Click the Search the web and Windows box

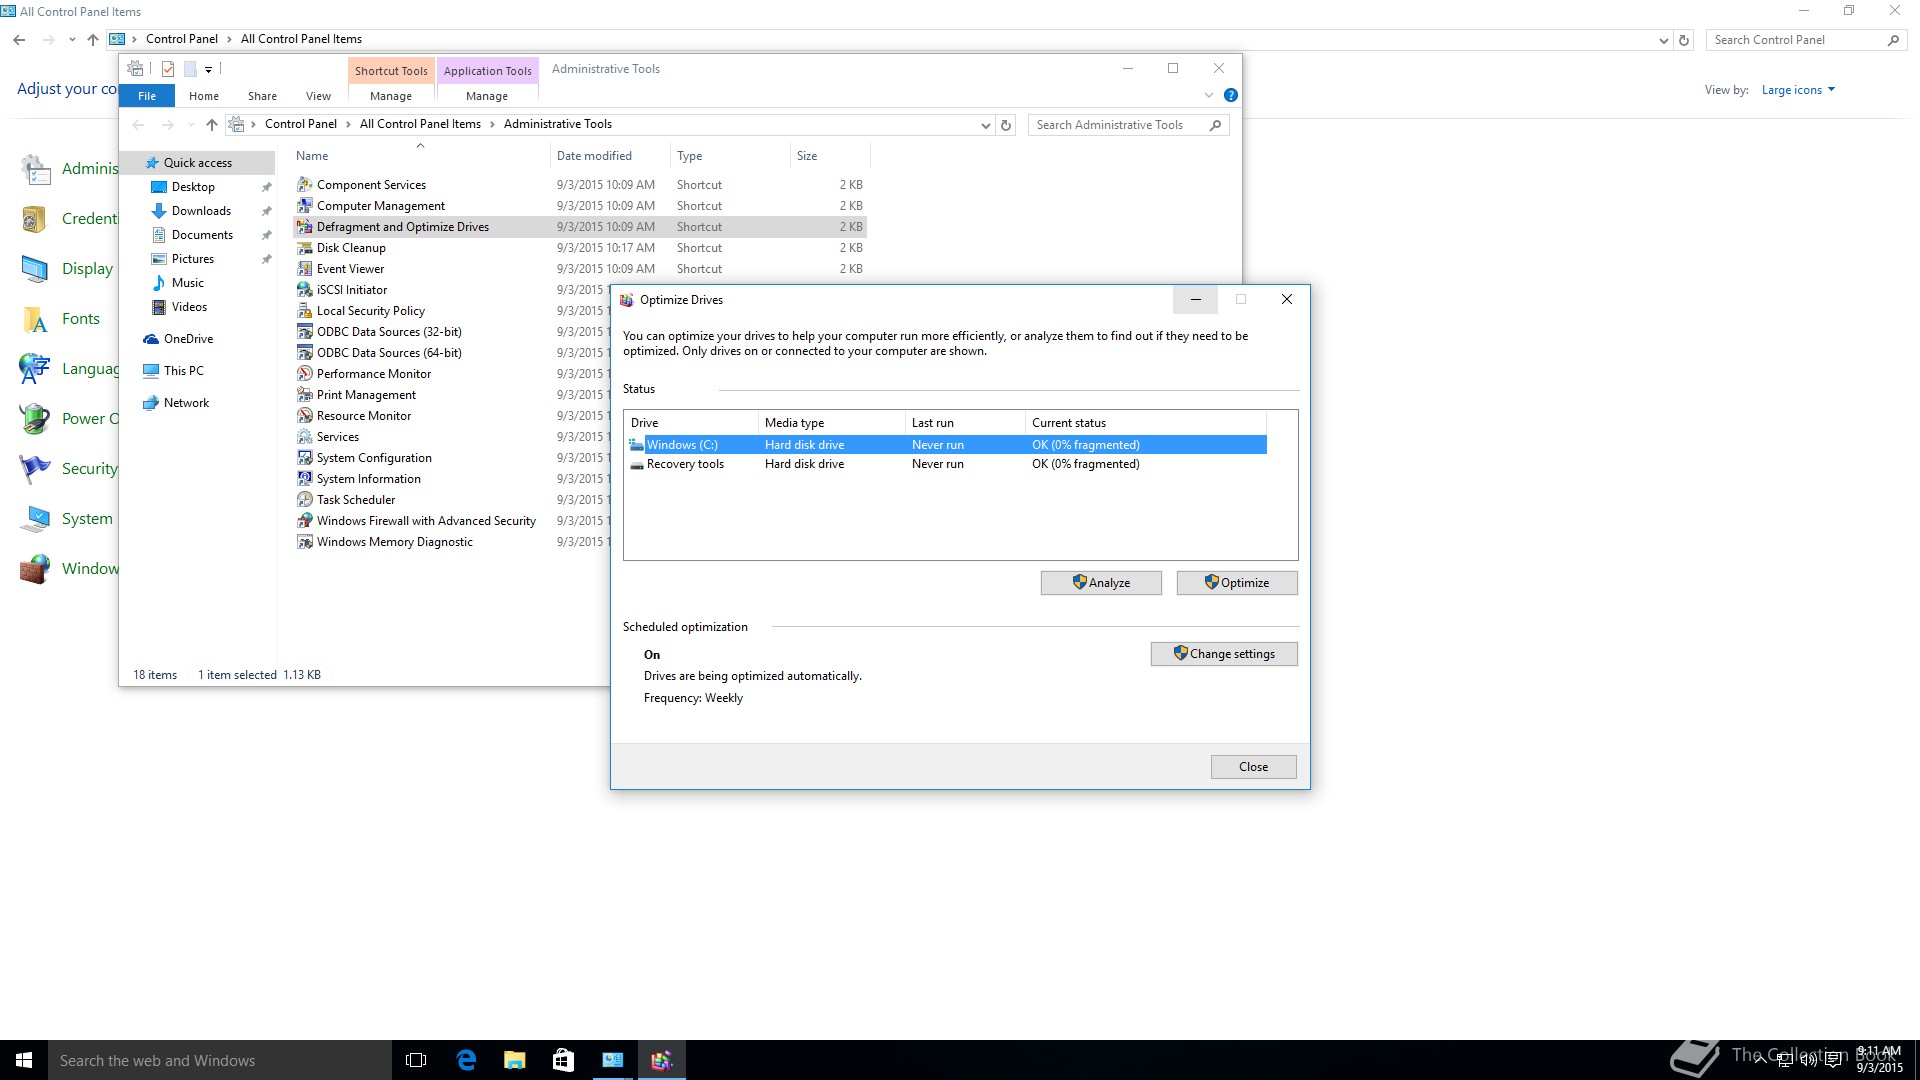[x=220, y=1060]
